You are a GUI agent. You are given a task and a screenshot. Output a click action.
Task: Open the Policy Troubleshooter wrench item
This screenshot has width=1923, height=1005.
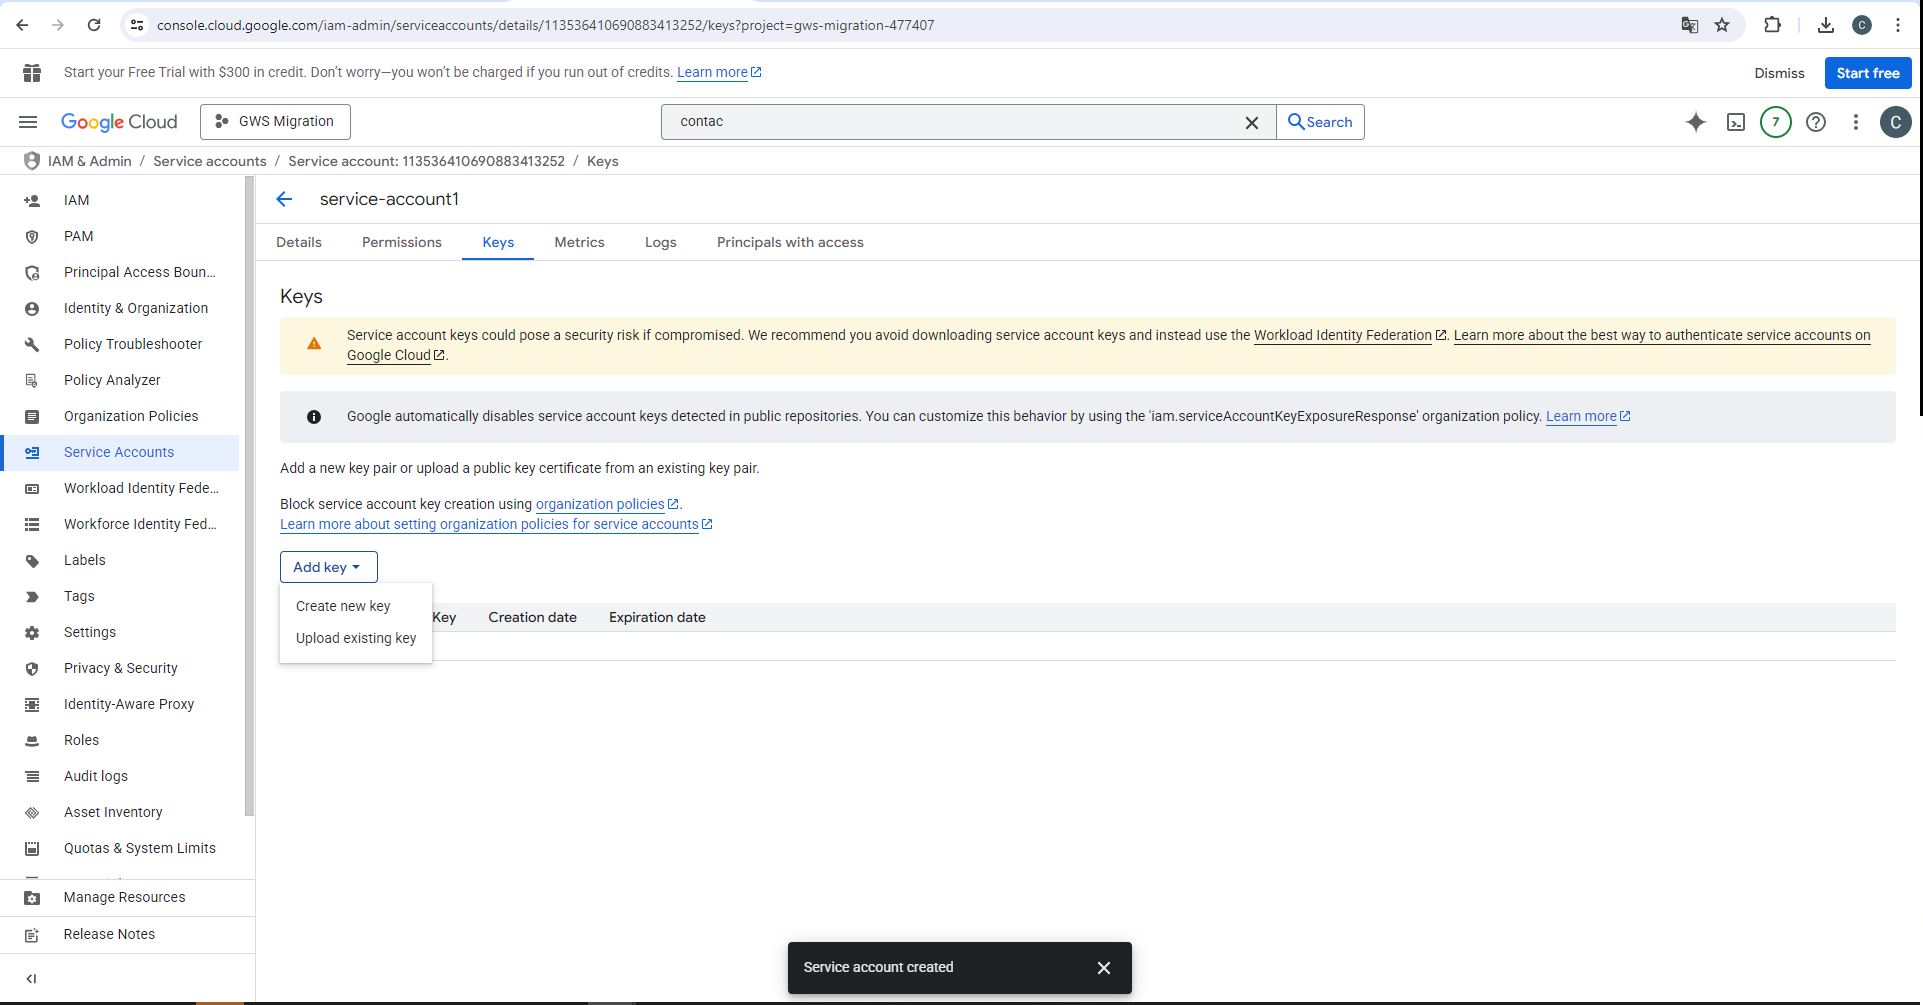pyautogui.click(x=132, y=344)
